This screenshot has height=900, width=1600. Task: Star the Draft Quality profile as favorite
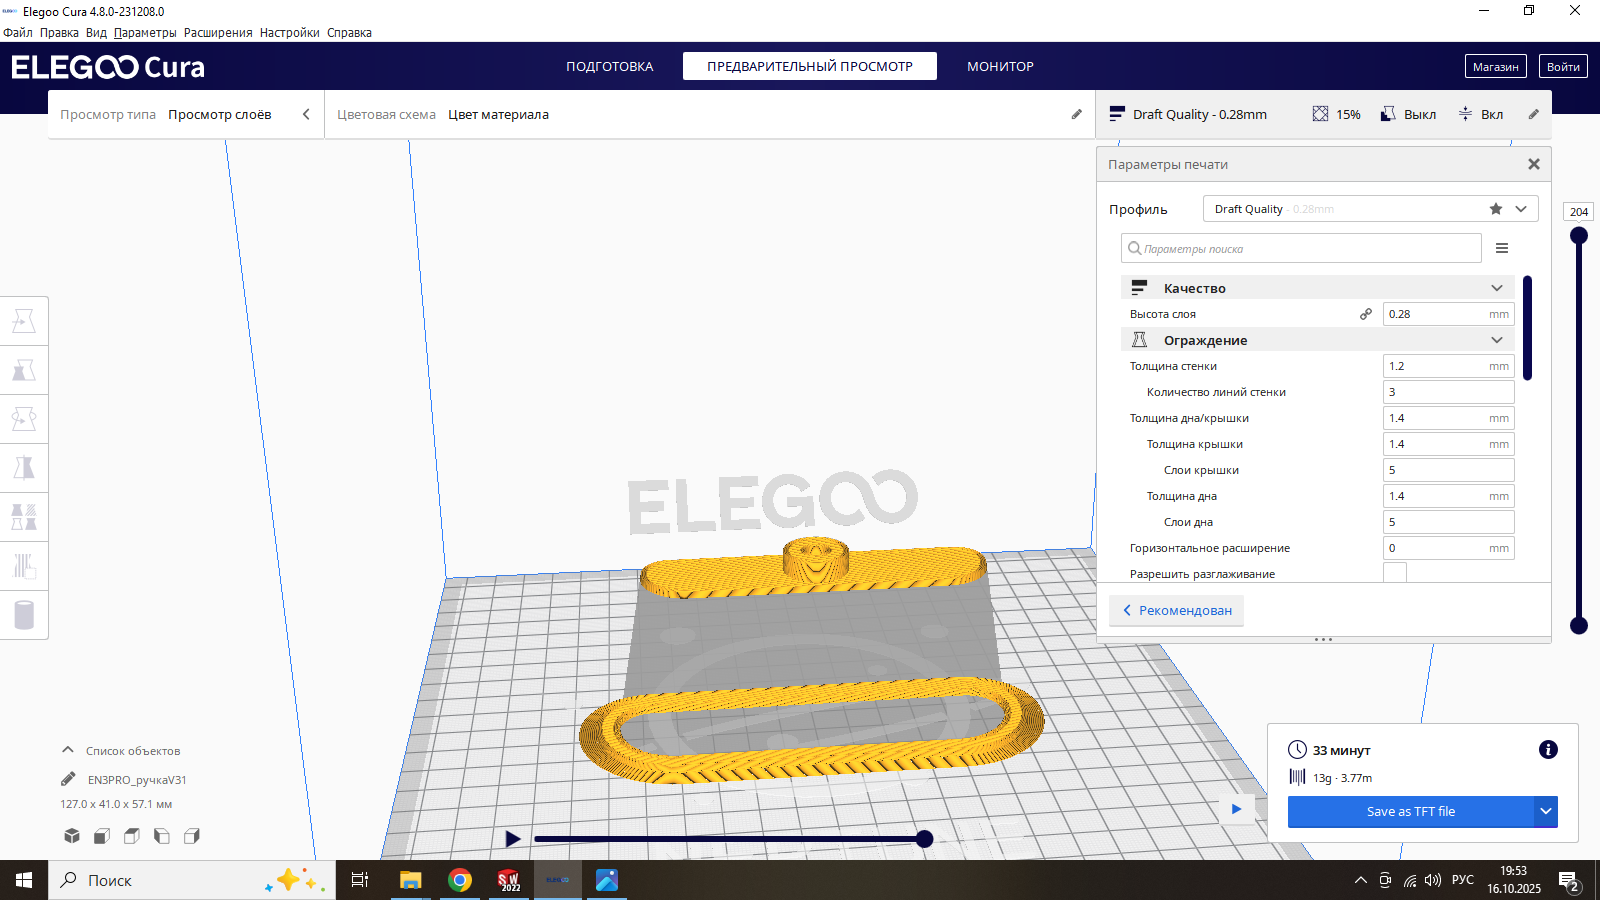click(x=1496, y=209)
